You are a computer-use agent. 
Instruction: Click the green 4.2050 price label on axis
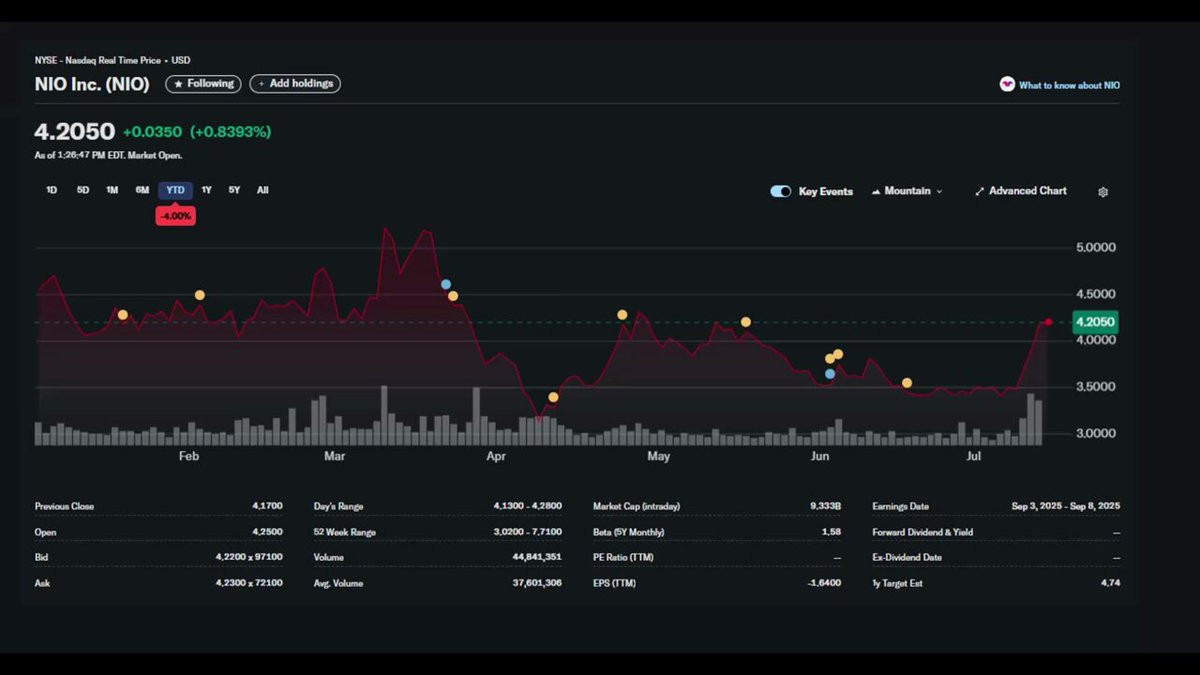point(1094,322)
